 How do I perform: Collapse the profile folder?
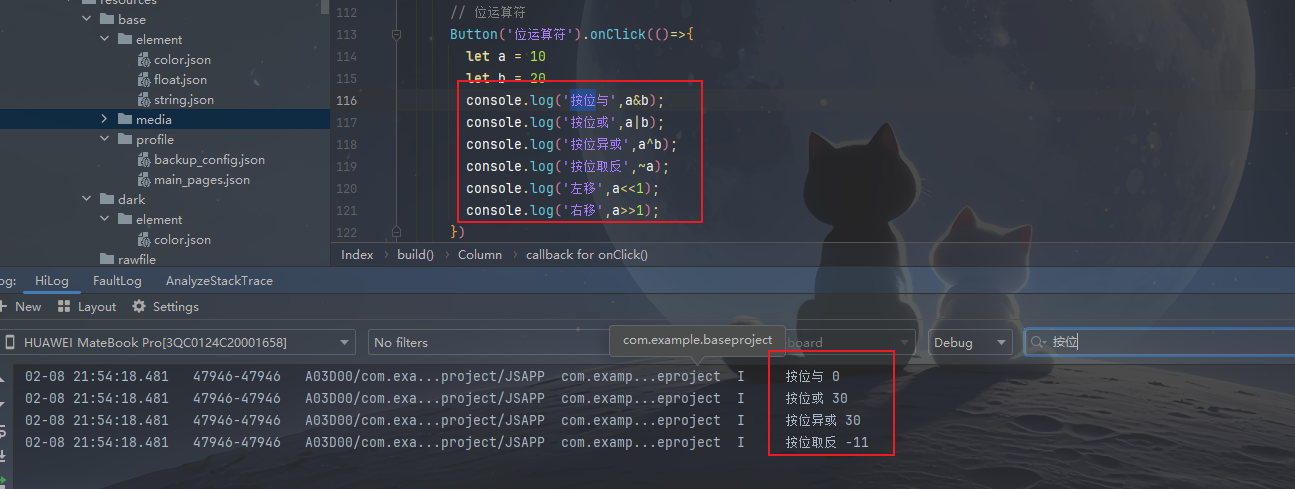pos(104,140)
